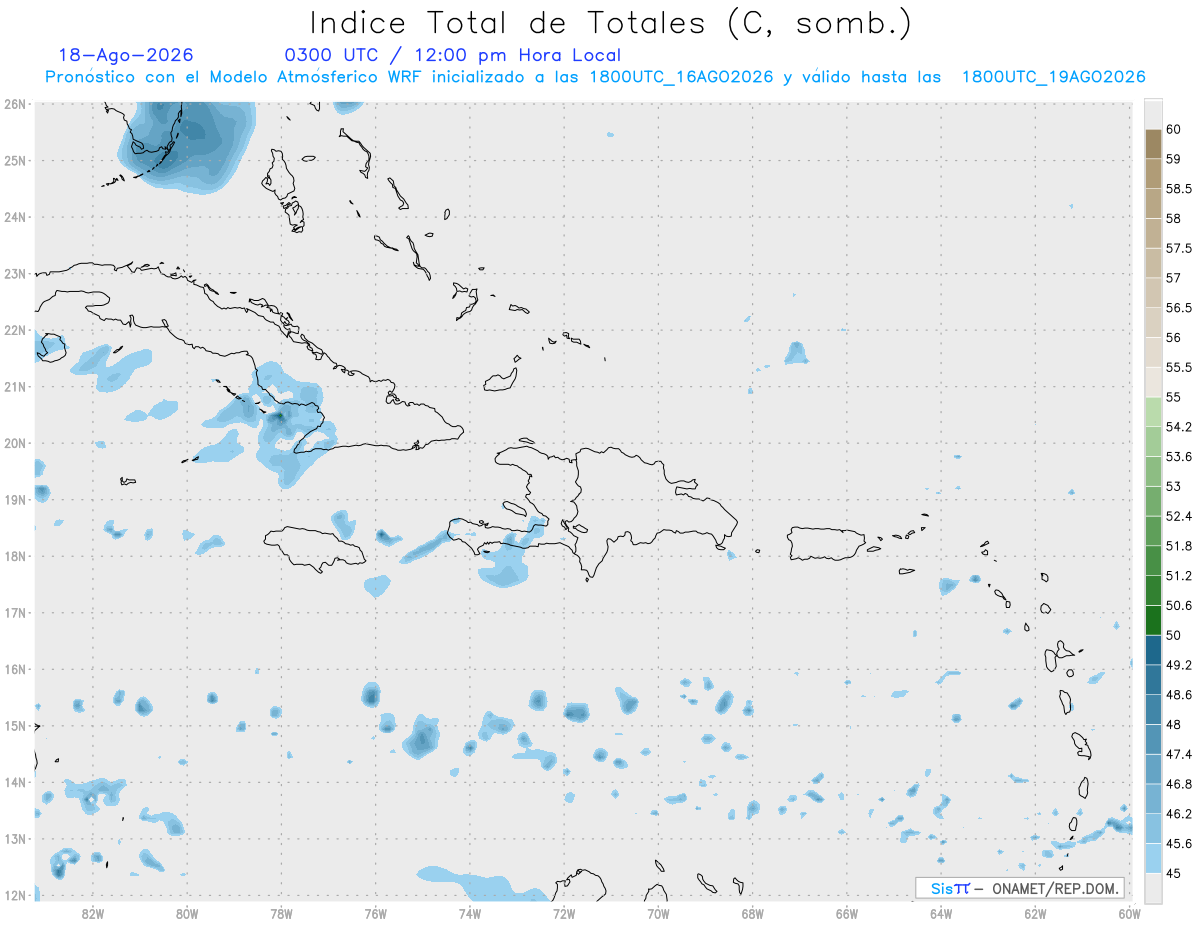
Task: Click the longitude label '76W'
Action: (x=376, y=913)
